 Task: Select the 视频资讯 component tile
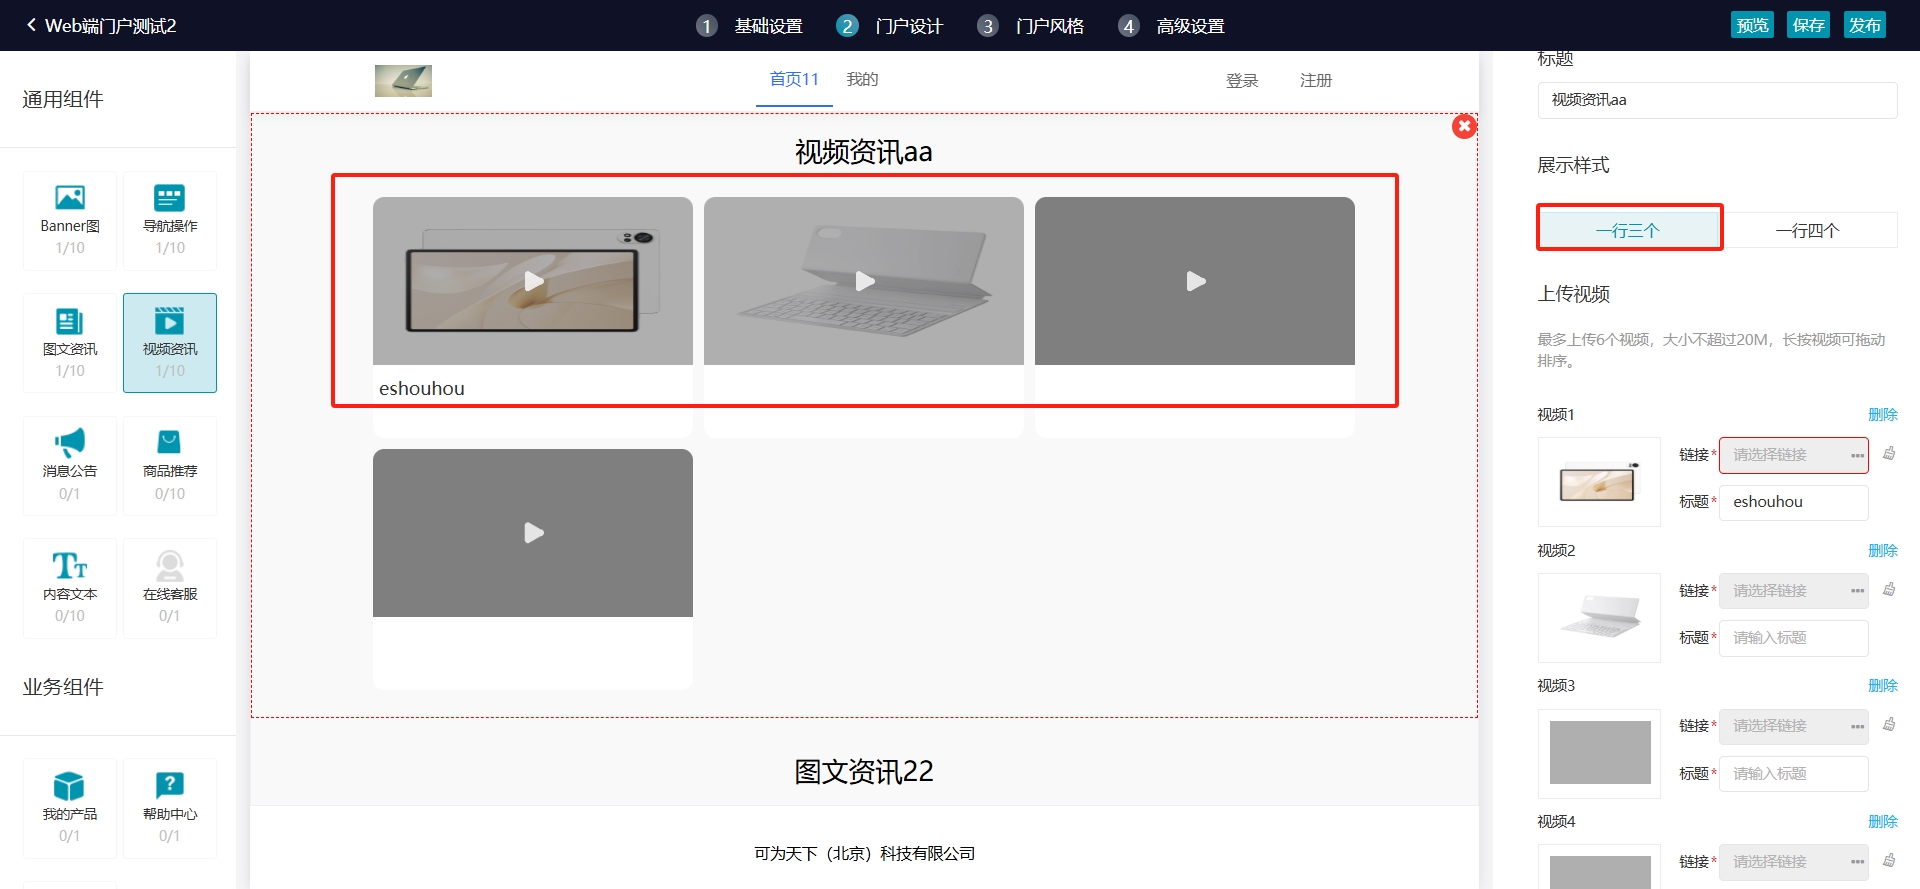coord(170,343)
